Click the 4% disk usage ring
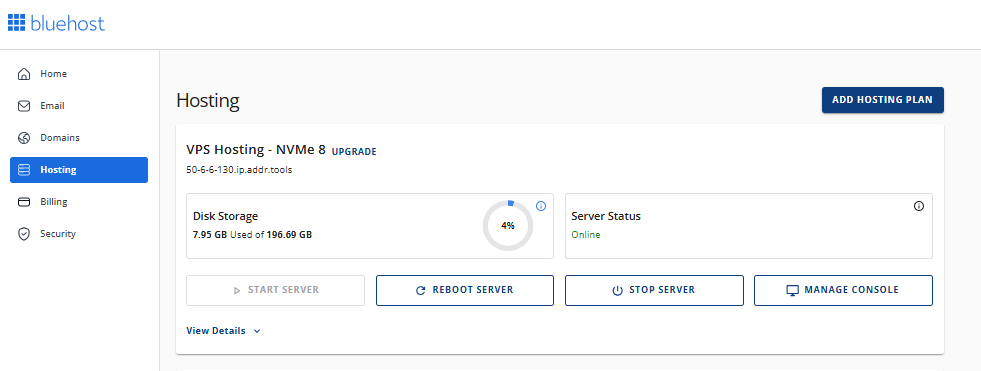 click(508, 226)
